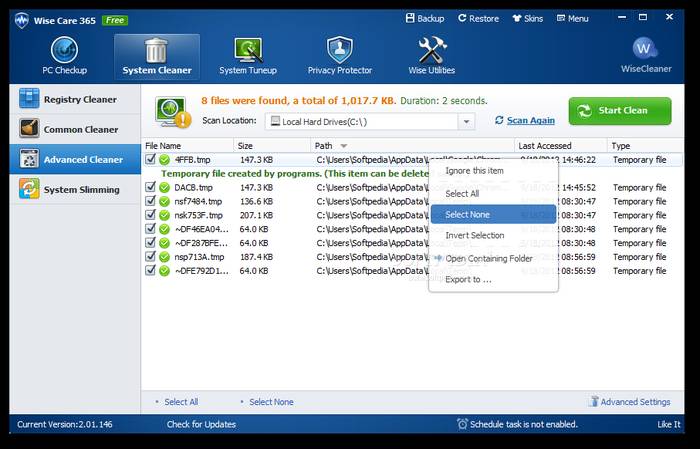
Task: Expand the Scan Location dropdown
Action: (466, 121)
